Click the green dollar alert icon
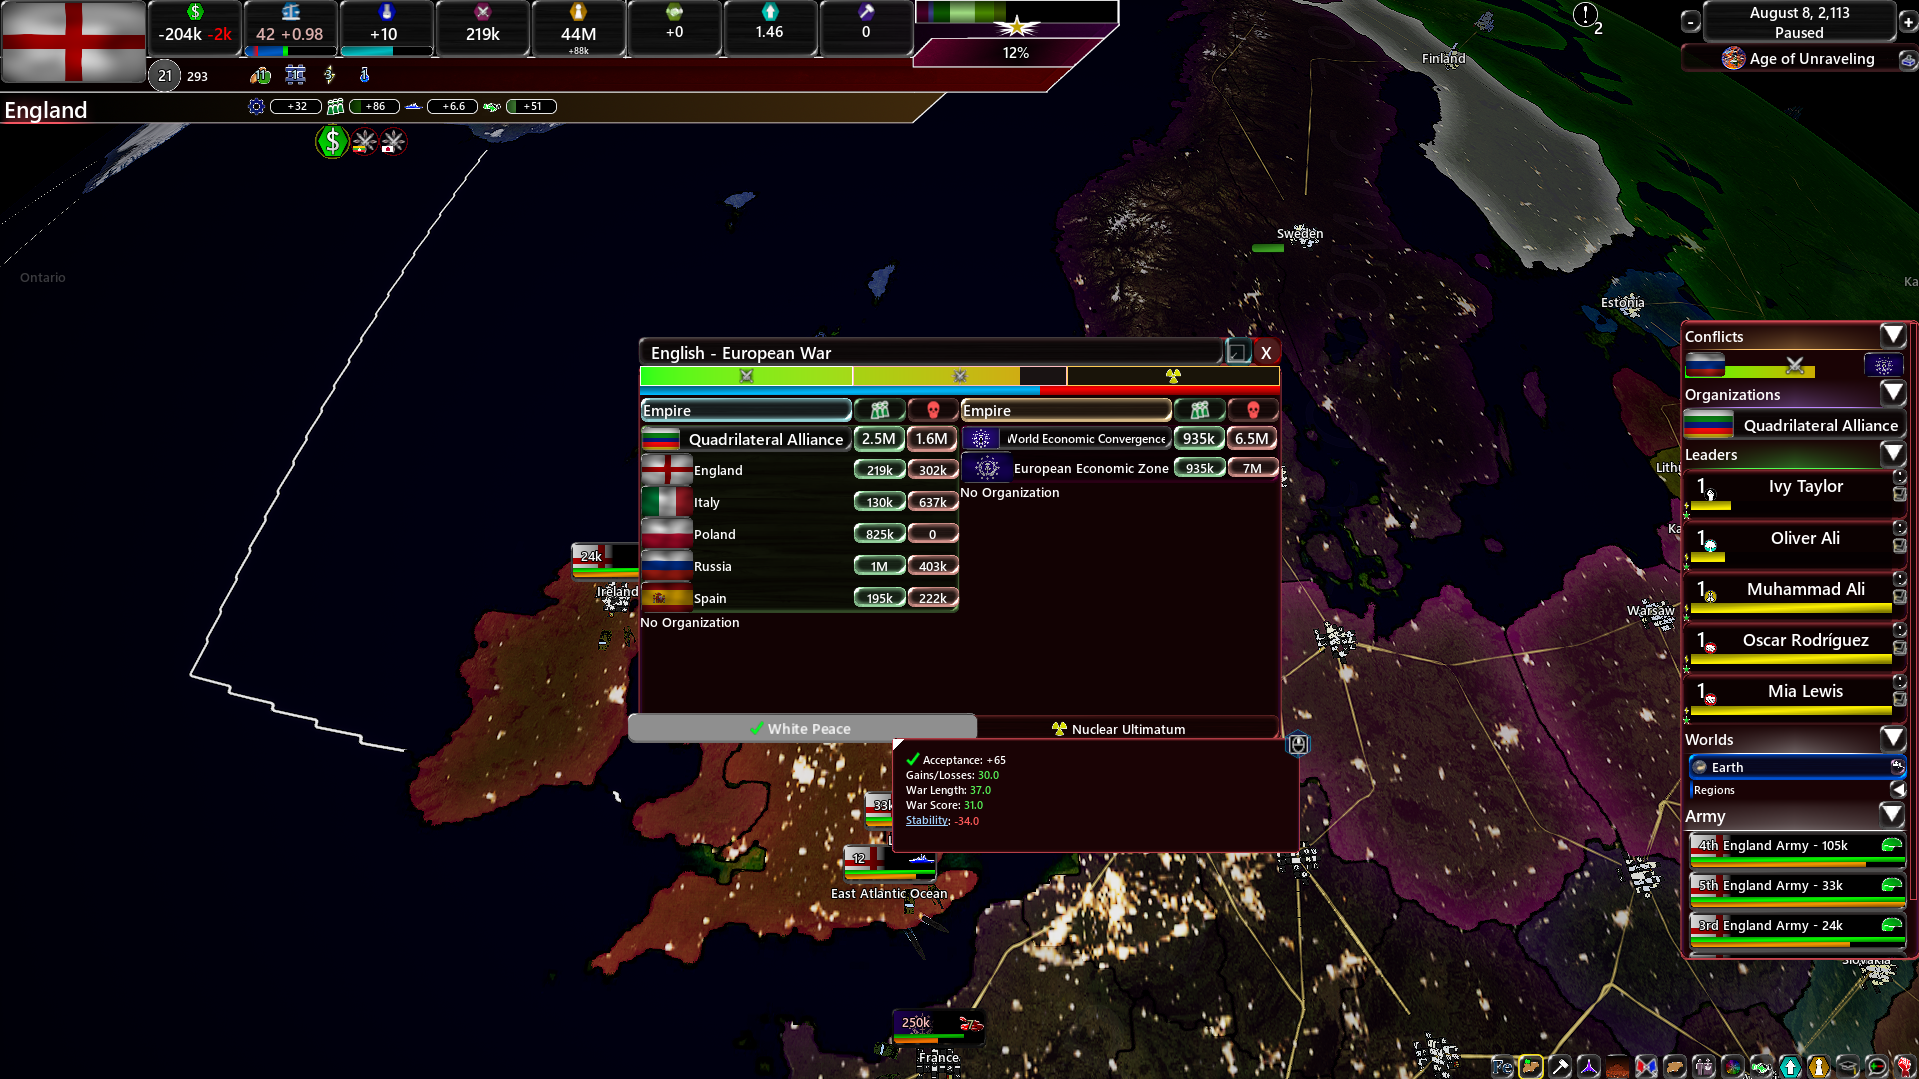 [332, 142]
